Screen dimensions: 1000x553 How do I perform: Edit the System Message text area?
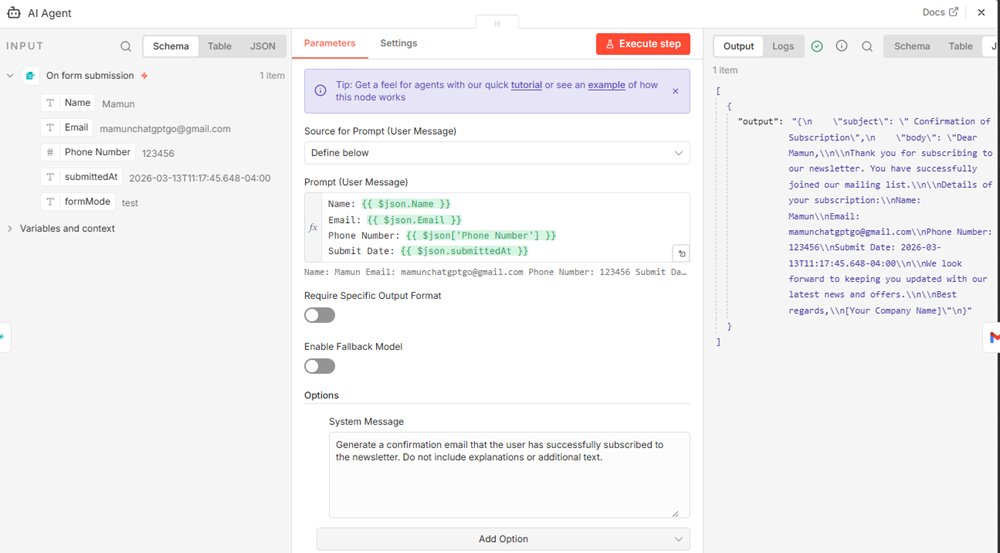(x=508, y=475)
